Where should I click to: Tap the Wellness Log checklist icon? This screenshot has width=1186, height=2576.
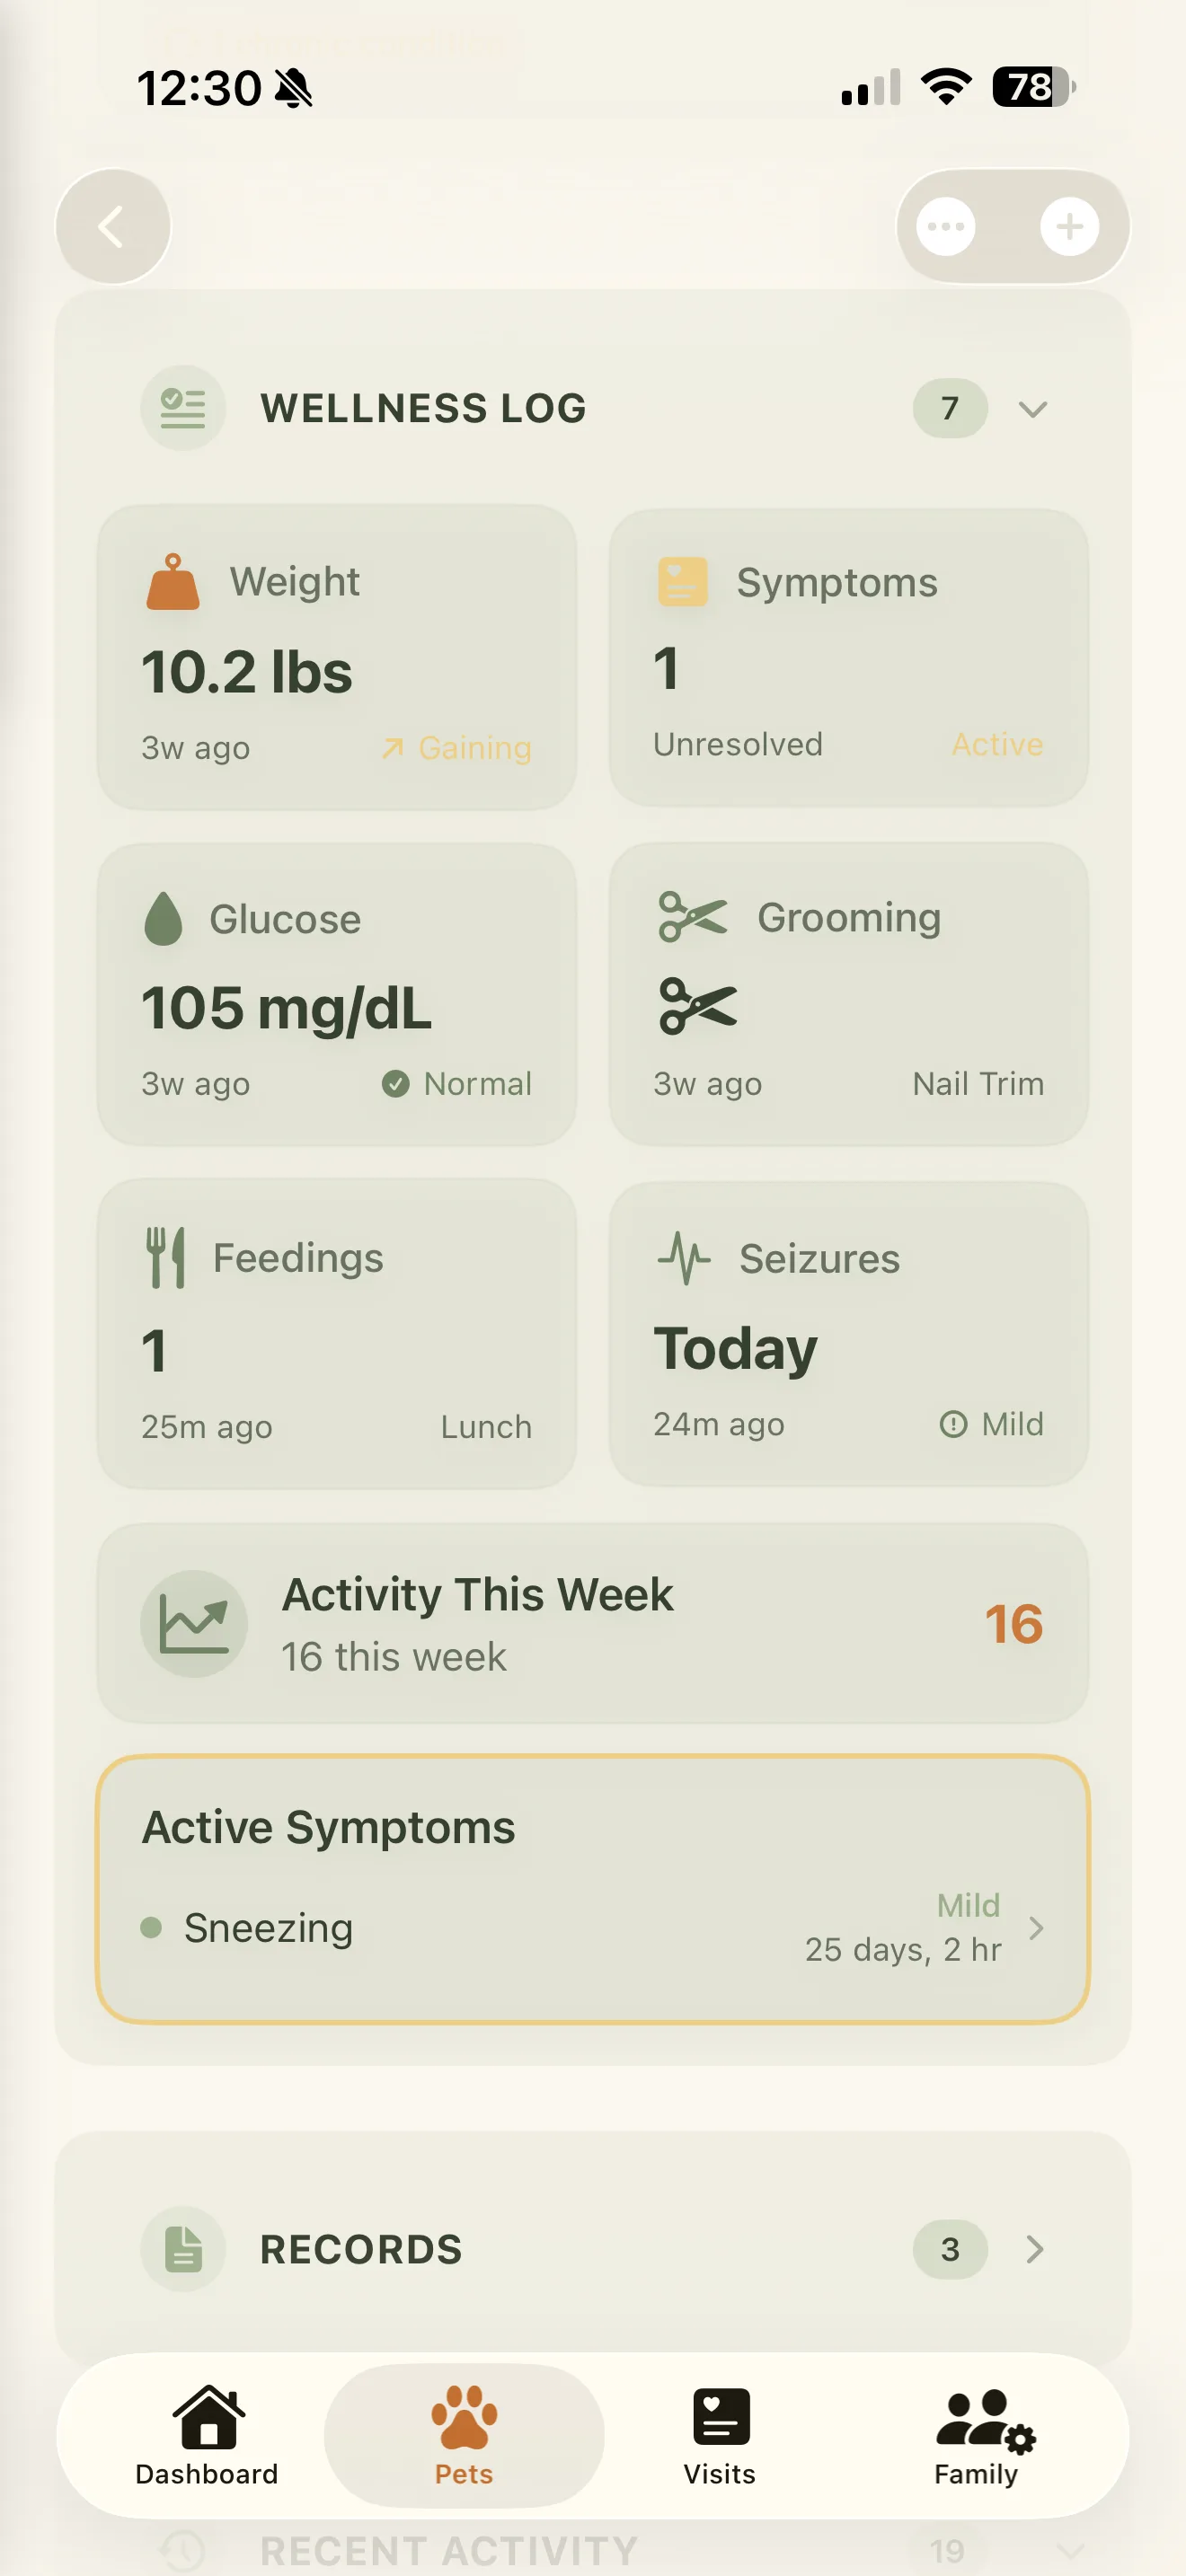(183, 408)
